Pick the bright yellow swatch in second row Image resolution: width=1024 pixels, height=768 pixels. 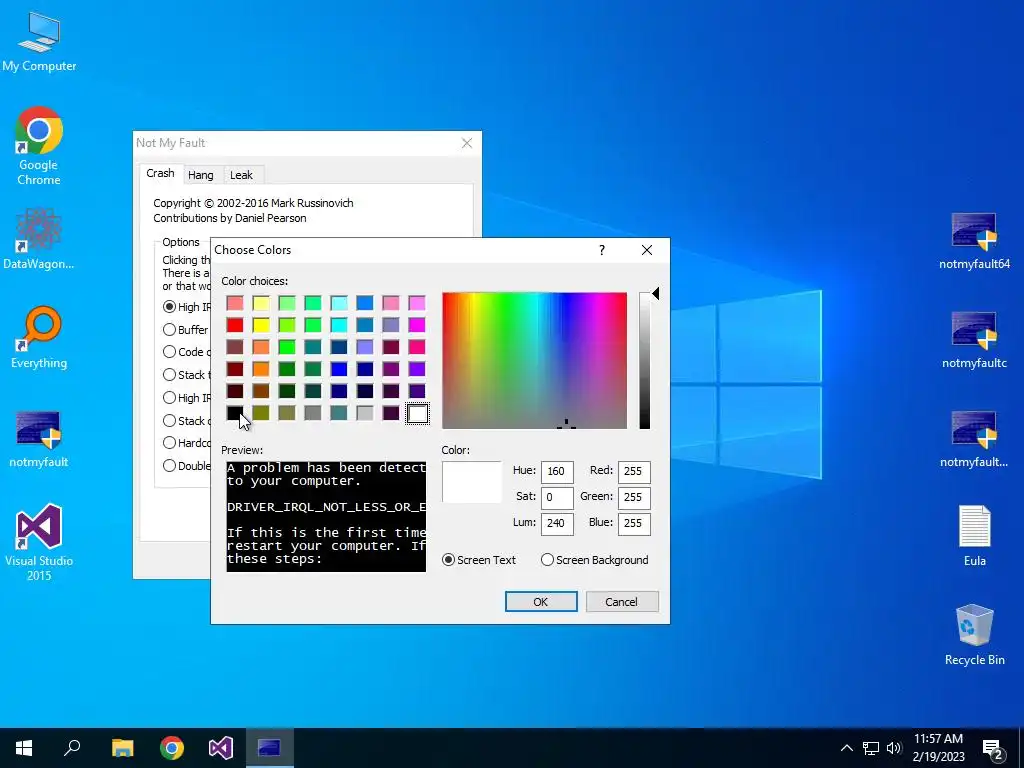point(261,325)
